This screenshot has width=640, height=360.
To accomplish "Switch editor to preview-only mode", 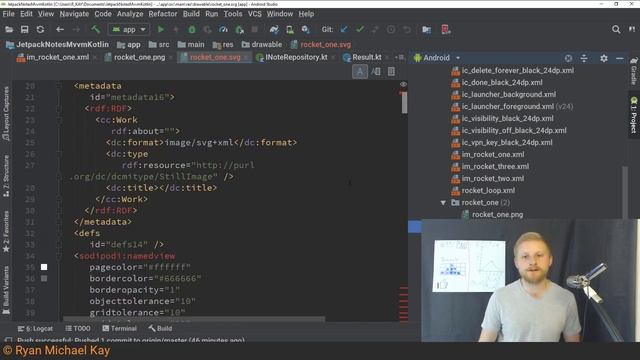I will (391, 72).
